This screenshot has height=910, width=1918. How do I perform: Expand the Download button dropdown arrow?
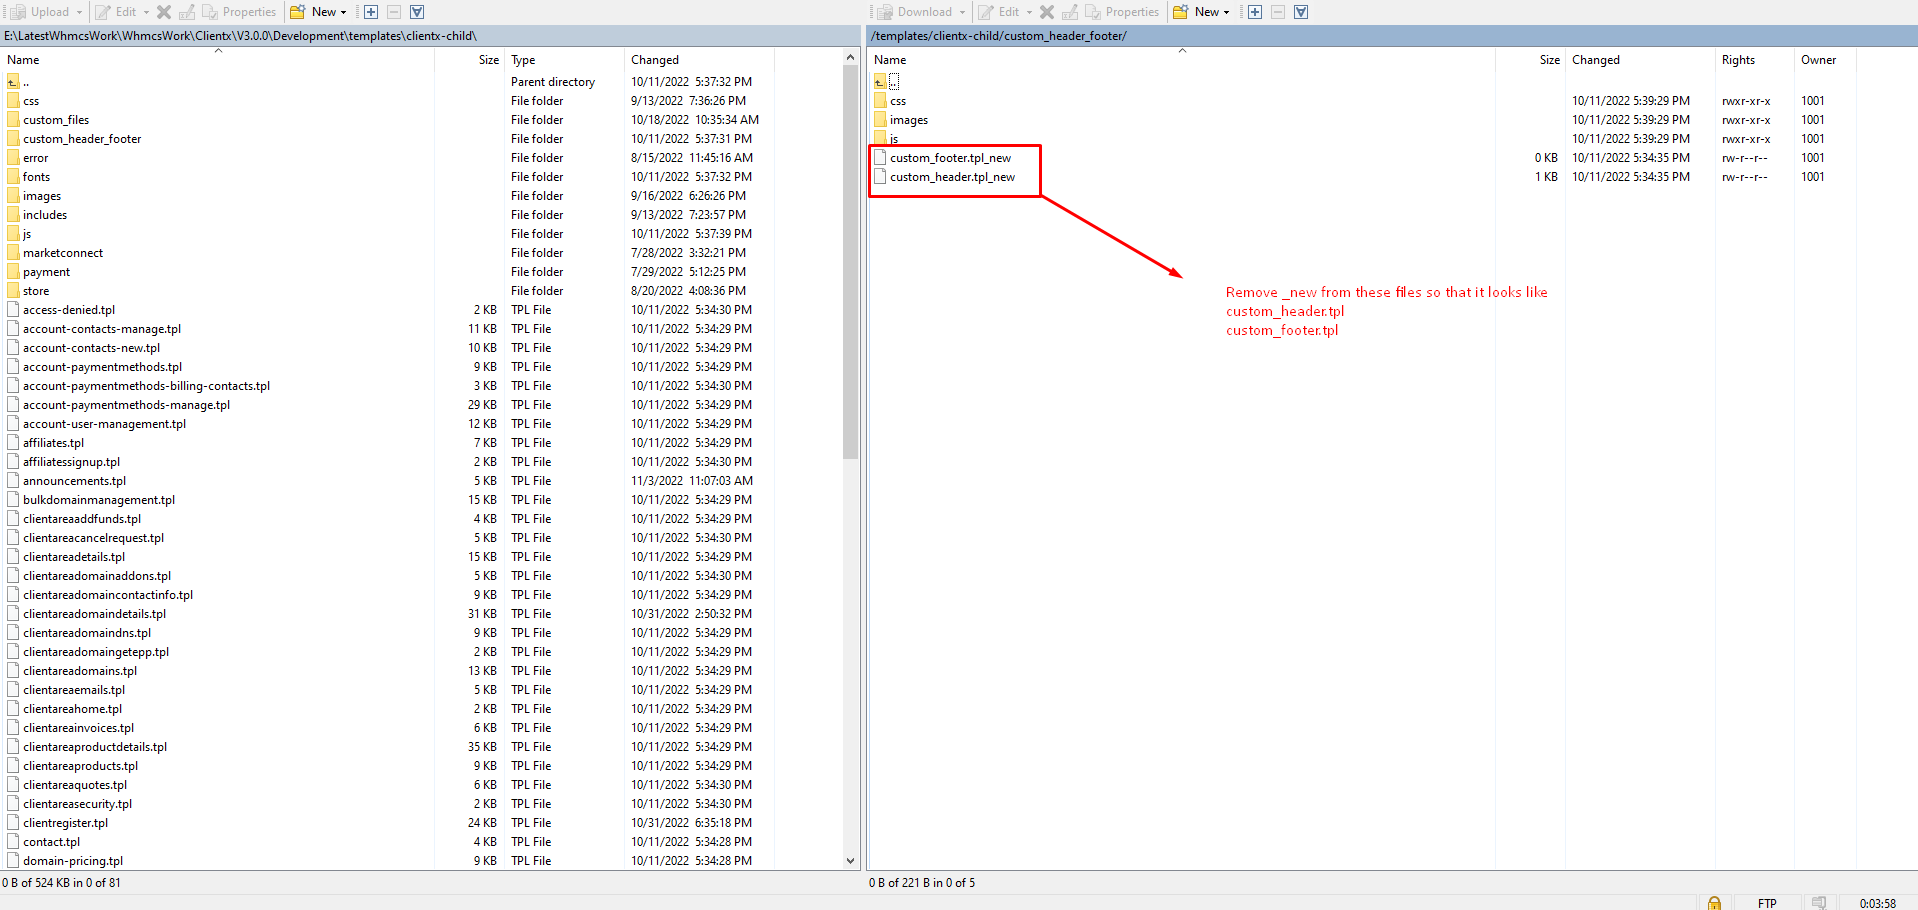tap(962, 12)
